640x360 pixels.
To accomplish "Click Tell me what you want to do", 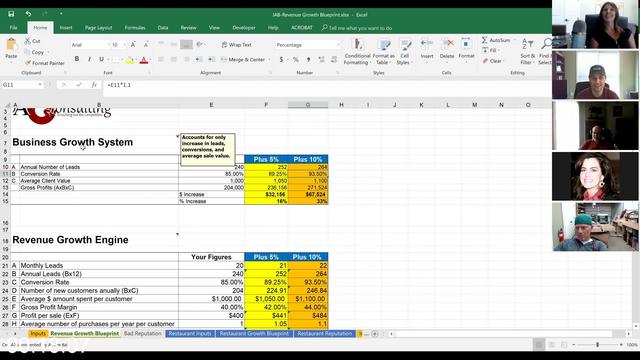I will (x=356, y=28).
